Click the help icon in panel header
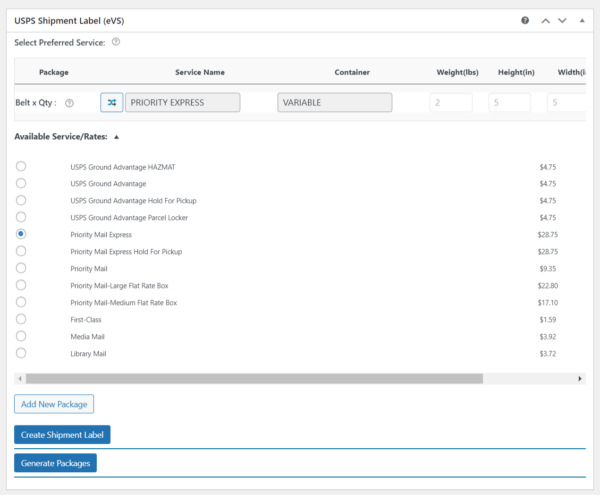The width and height of the screenshot is (600, 495). click(x=525, y=20)
